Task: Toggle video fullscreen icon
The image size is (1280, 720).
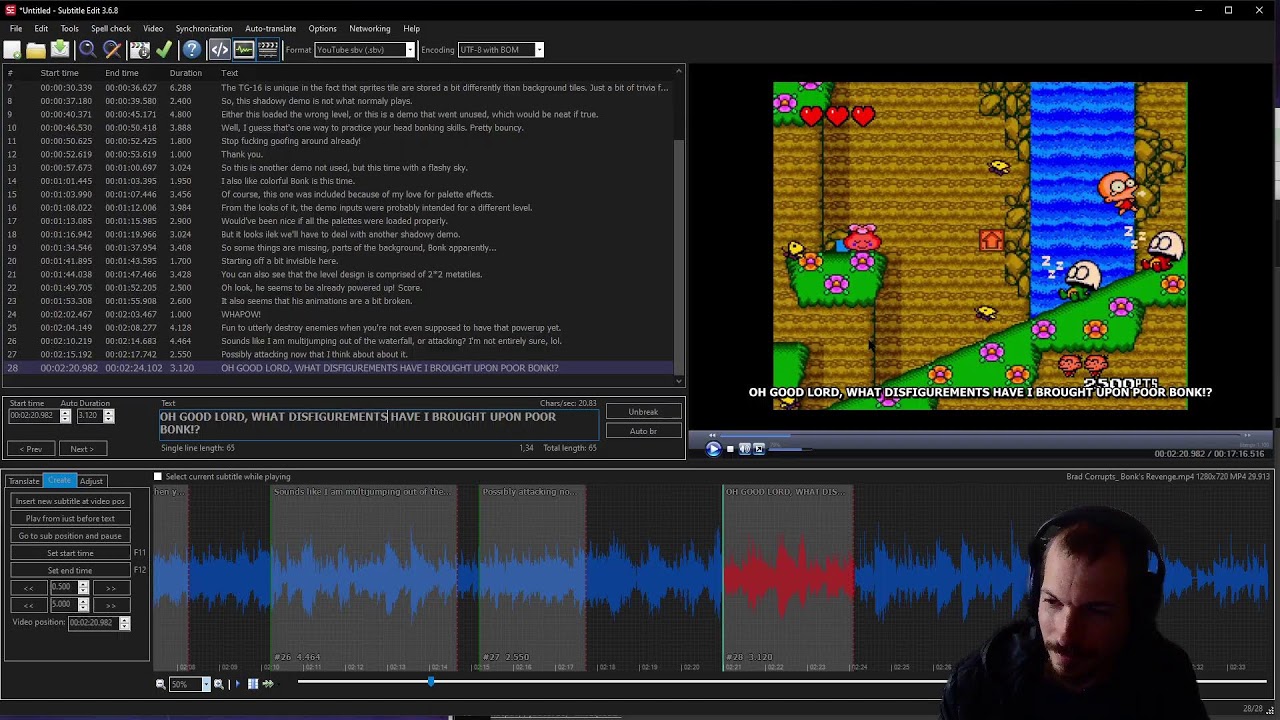Action: click(x=759, y=449)
